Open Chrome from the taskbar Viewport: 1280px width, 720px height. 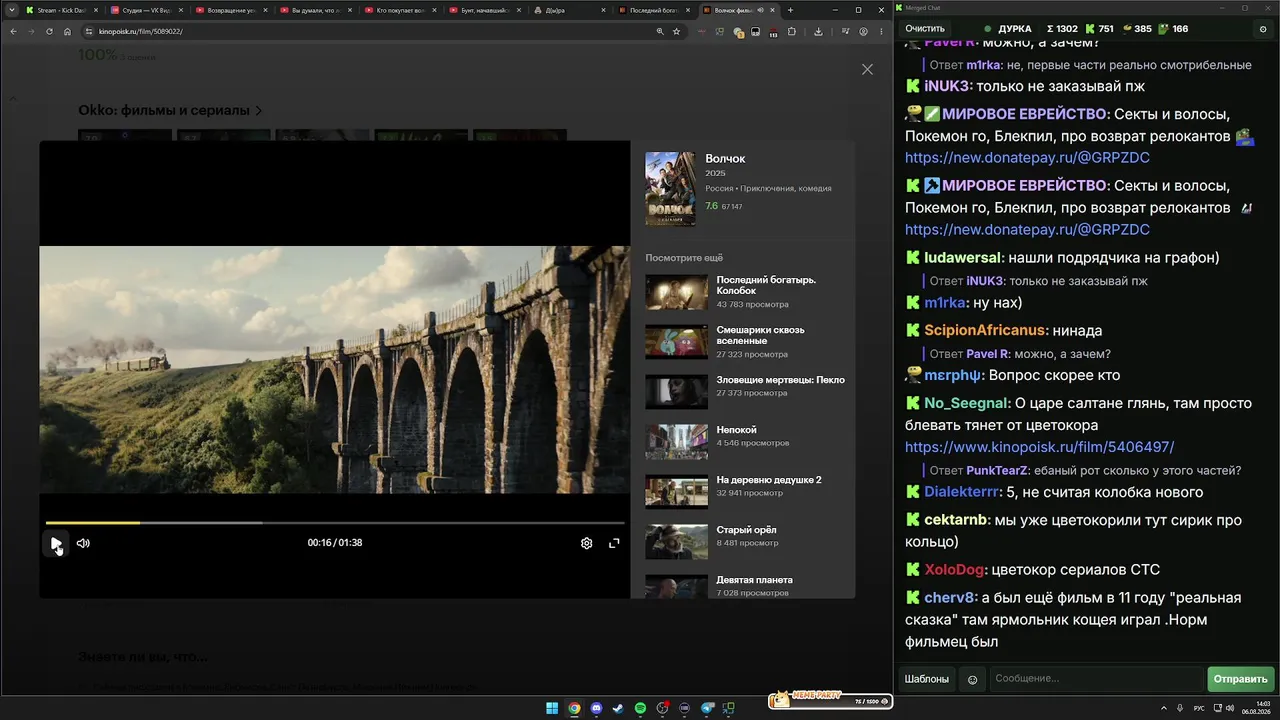click(574, 708)
